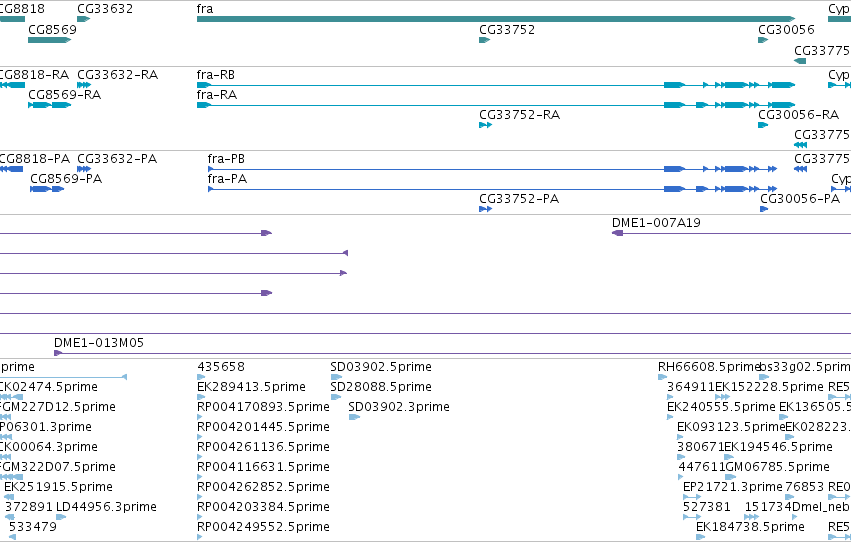Viewport: 851px width, 542px height.
Task: Click the EK184738.5prime EST label
Action: [x=750, y=527]
